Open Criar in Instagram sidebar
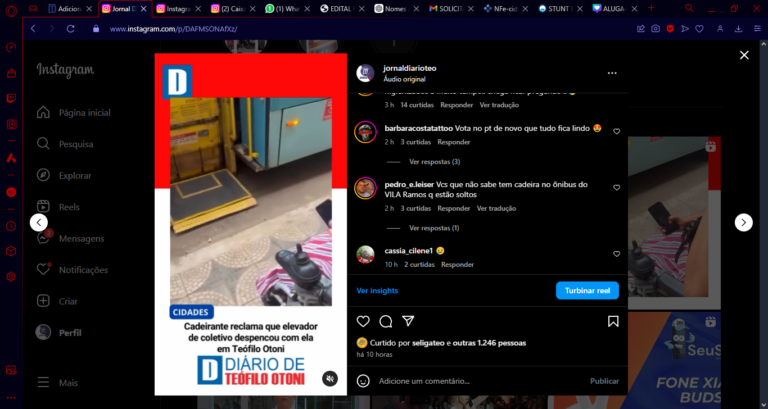 pos(57,301)
